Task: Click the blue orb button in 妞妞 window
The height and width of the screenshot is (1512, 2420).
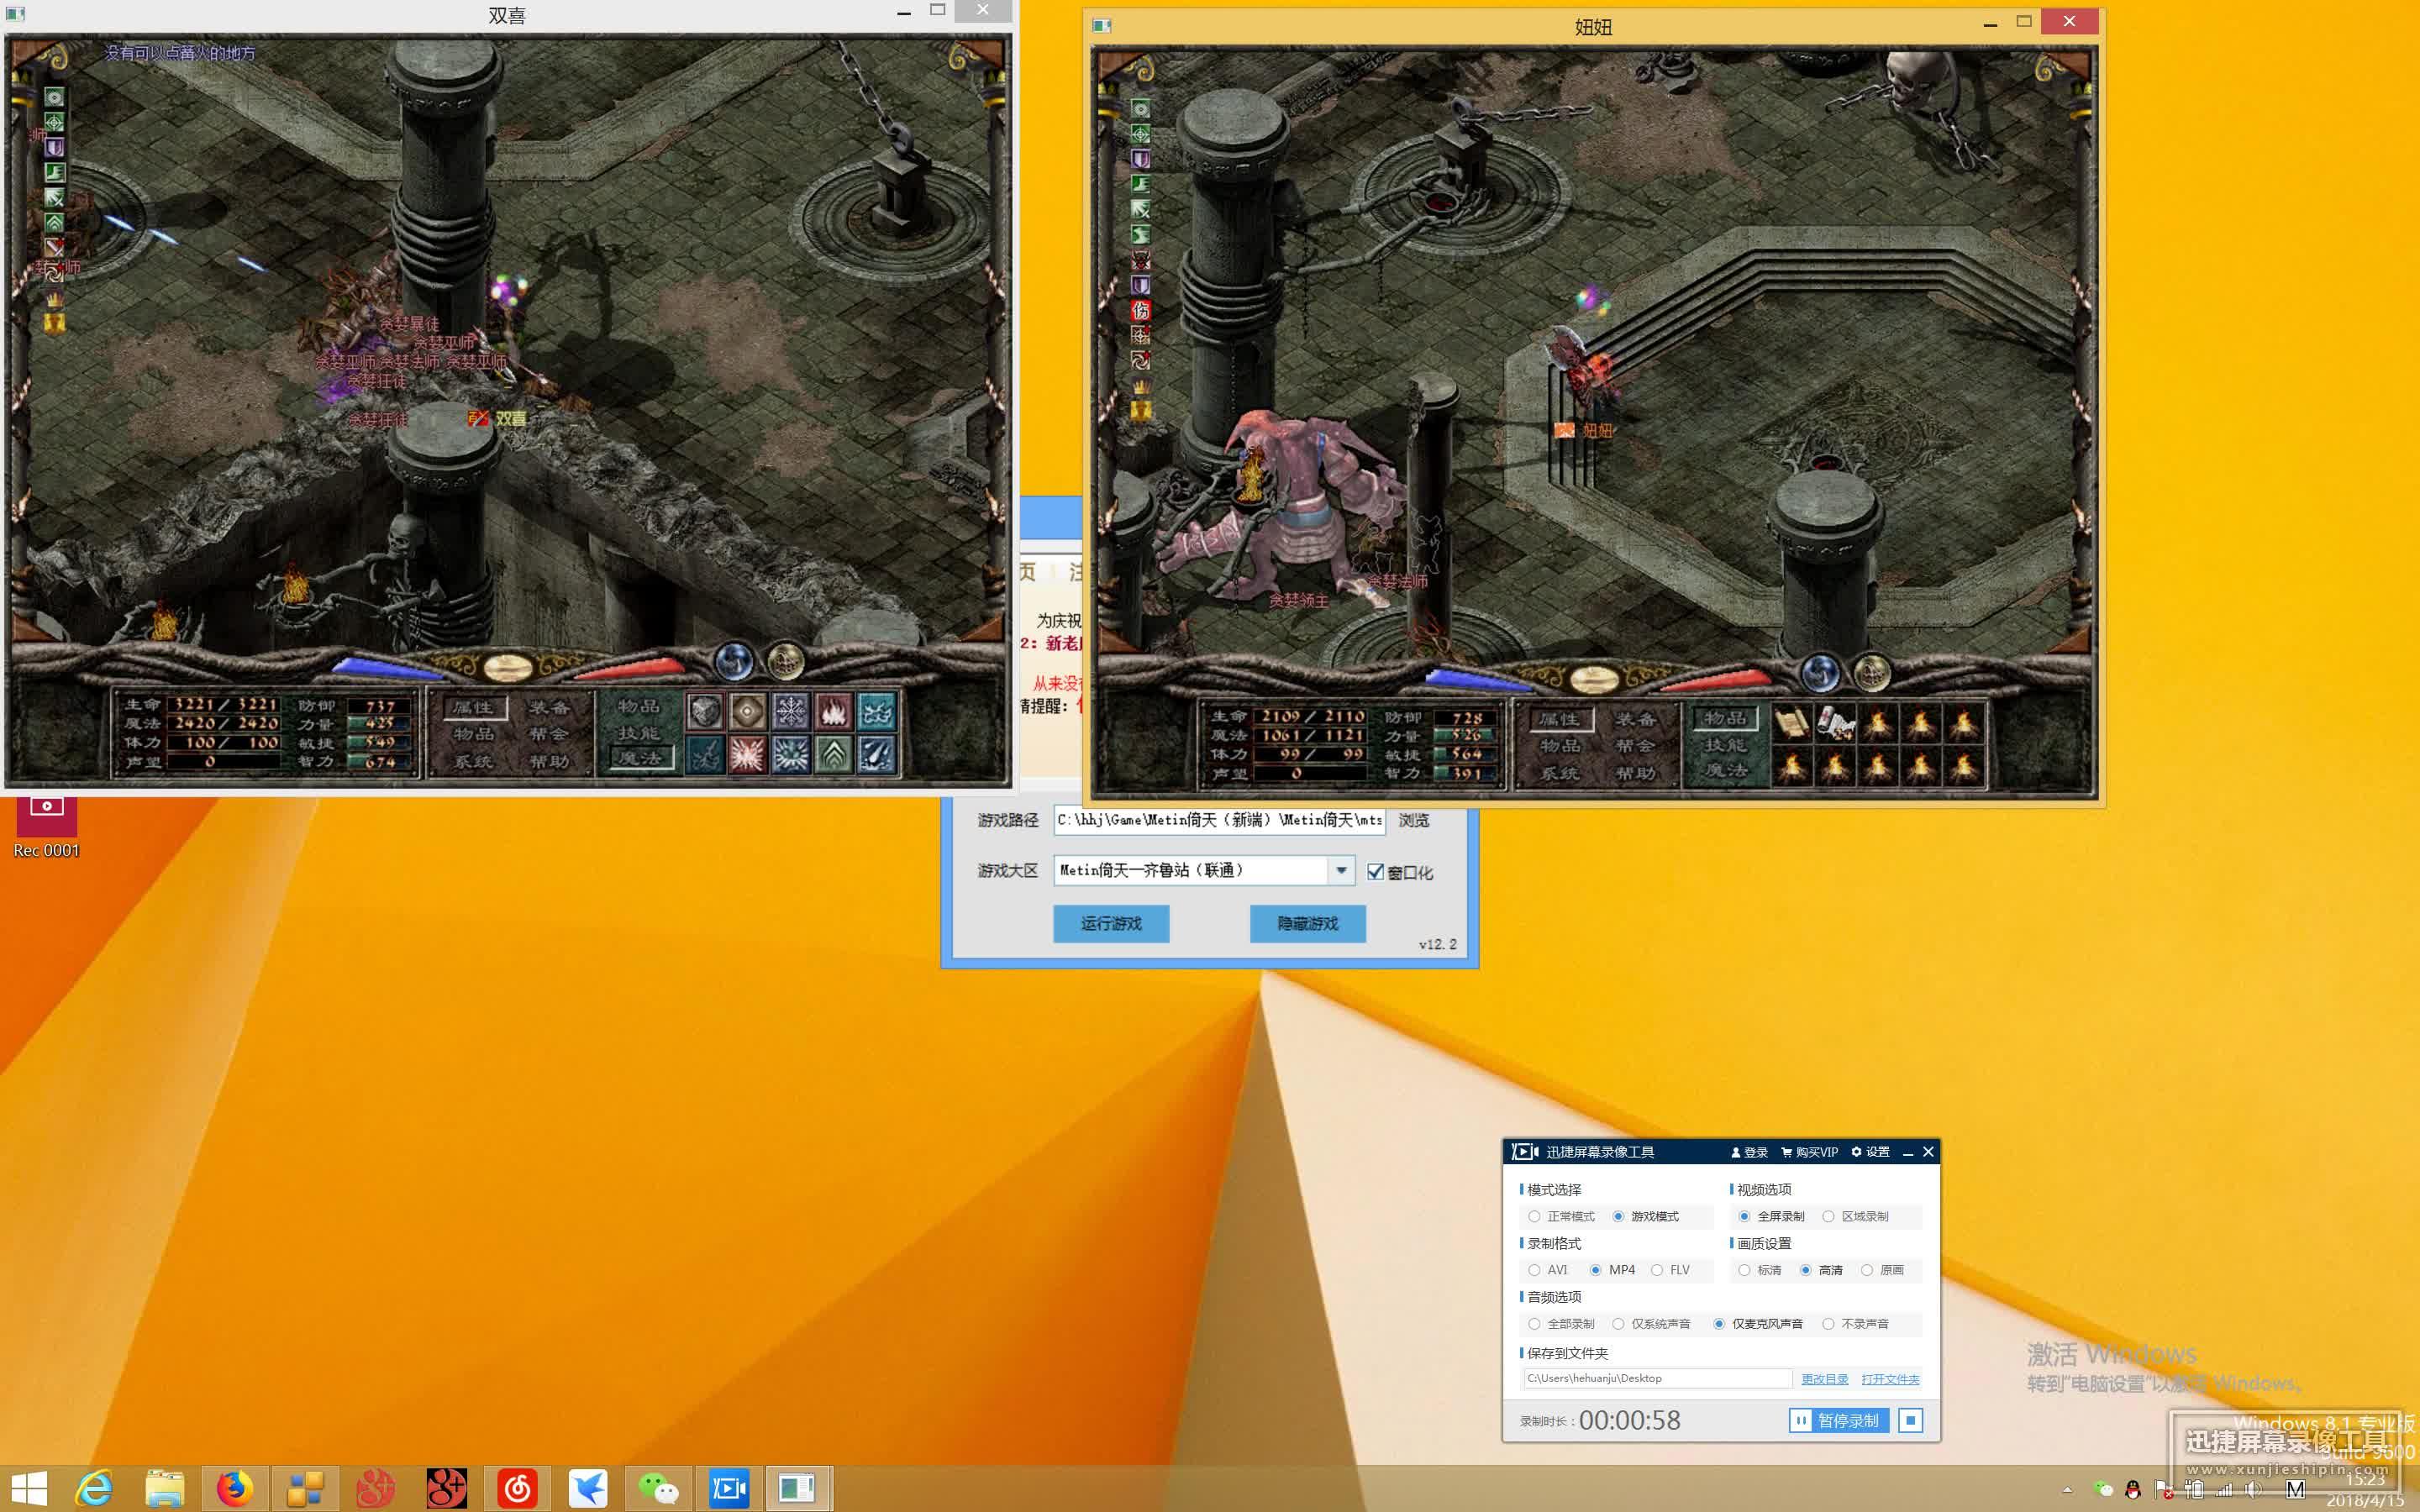Action: [1820, 673]
